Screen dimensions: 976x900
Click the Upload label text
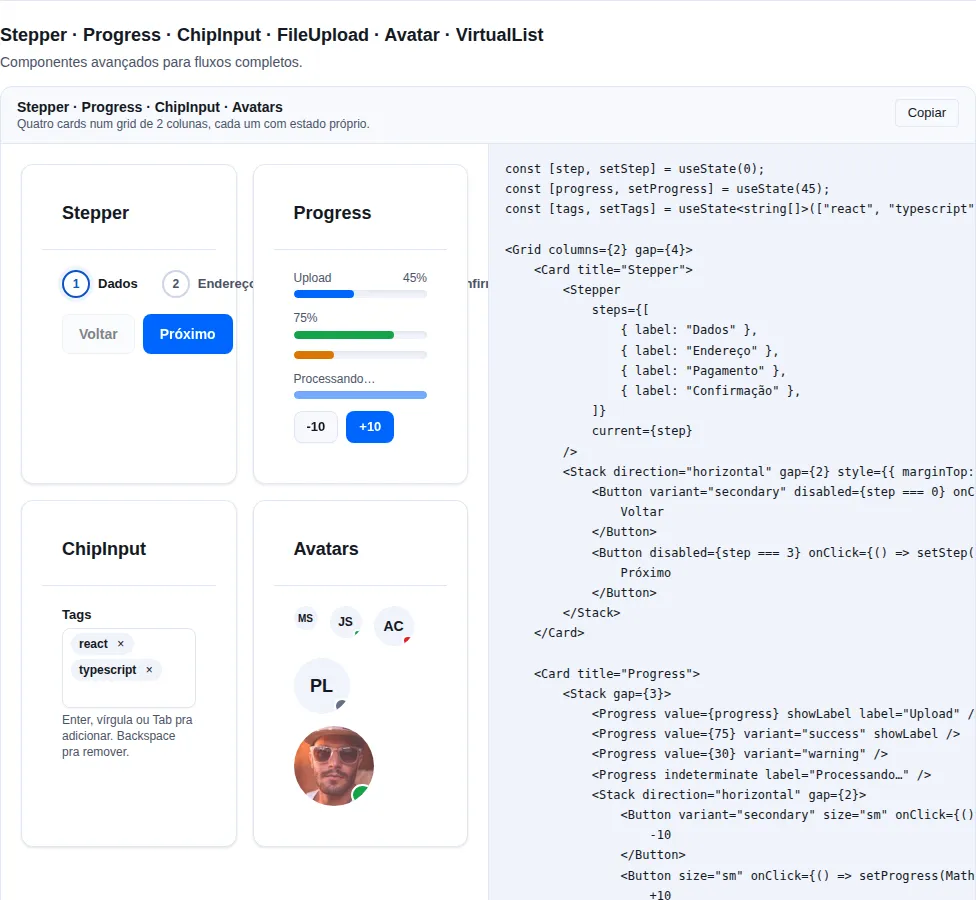coord(312,278)
